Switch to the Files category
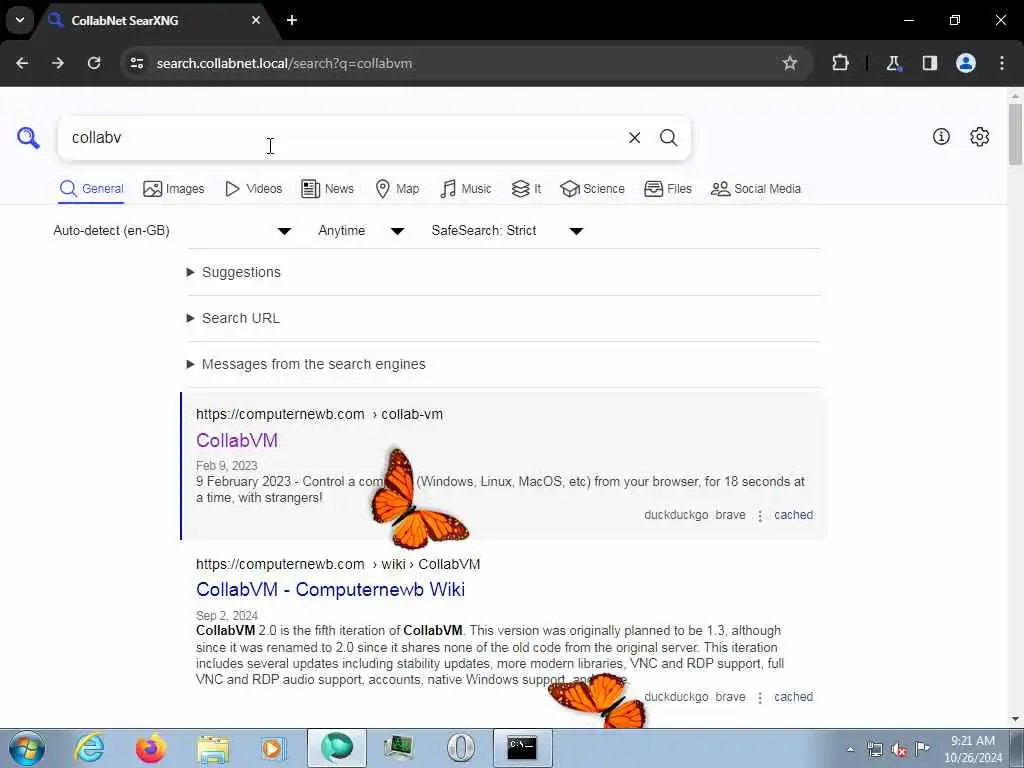This screenshot has width=1024, height=768. click(x=667, y=189)
